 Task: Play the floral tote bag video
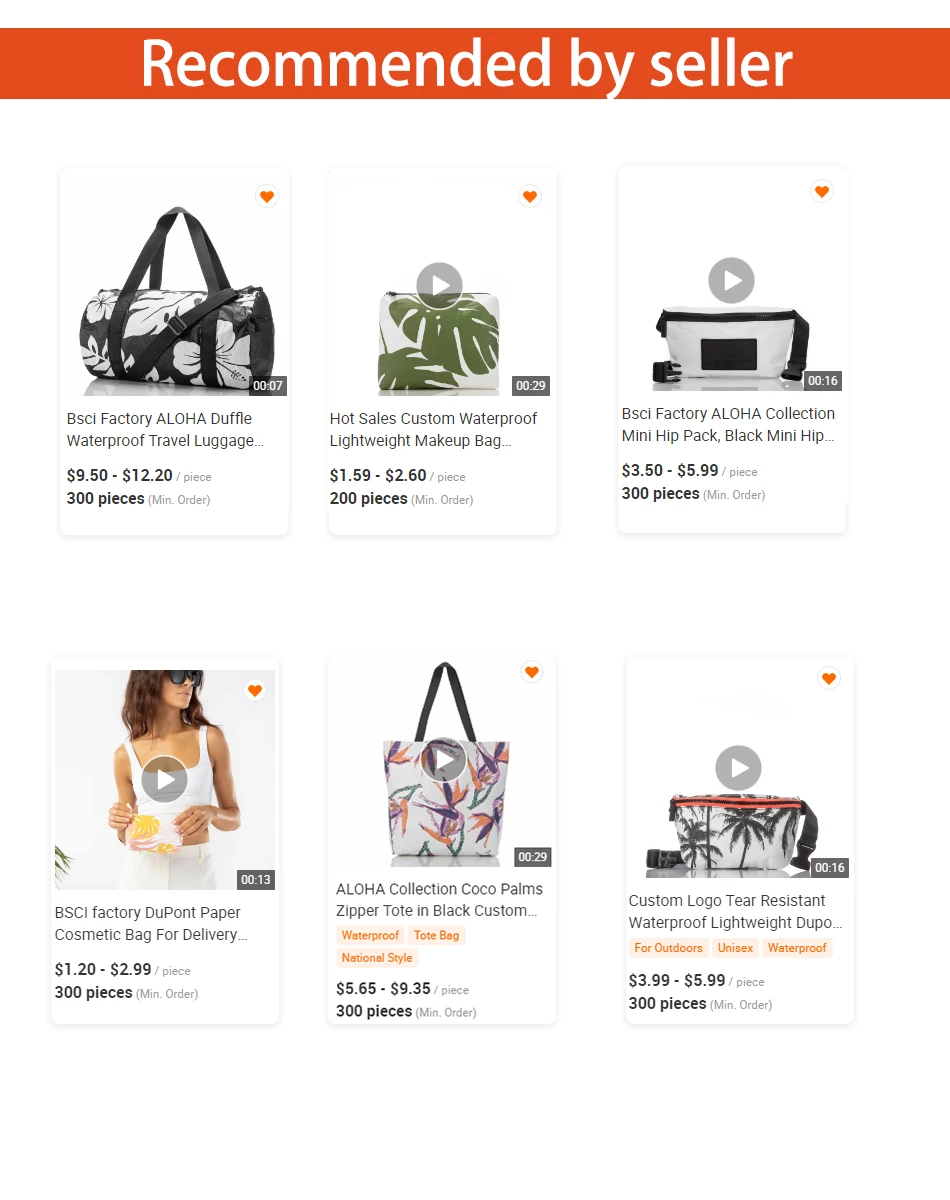[x=443, y=761]
